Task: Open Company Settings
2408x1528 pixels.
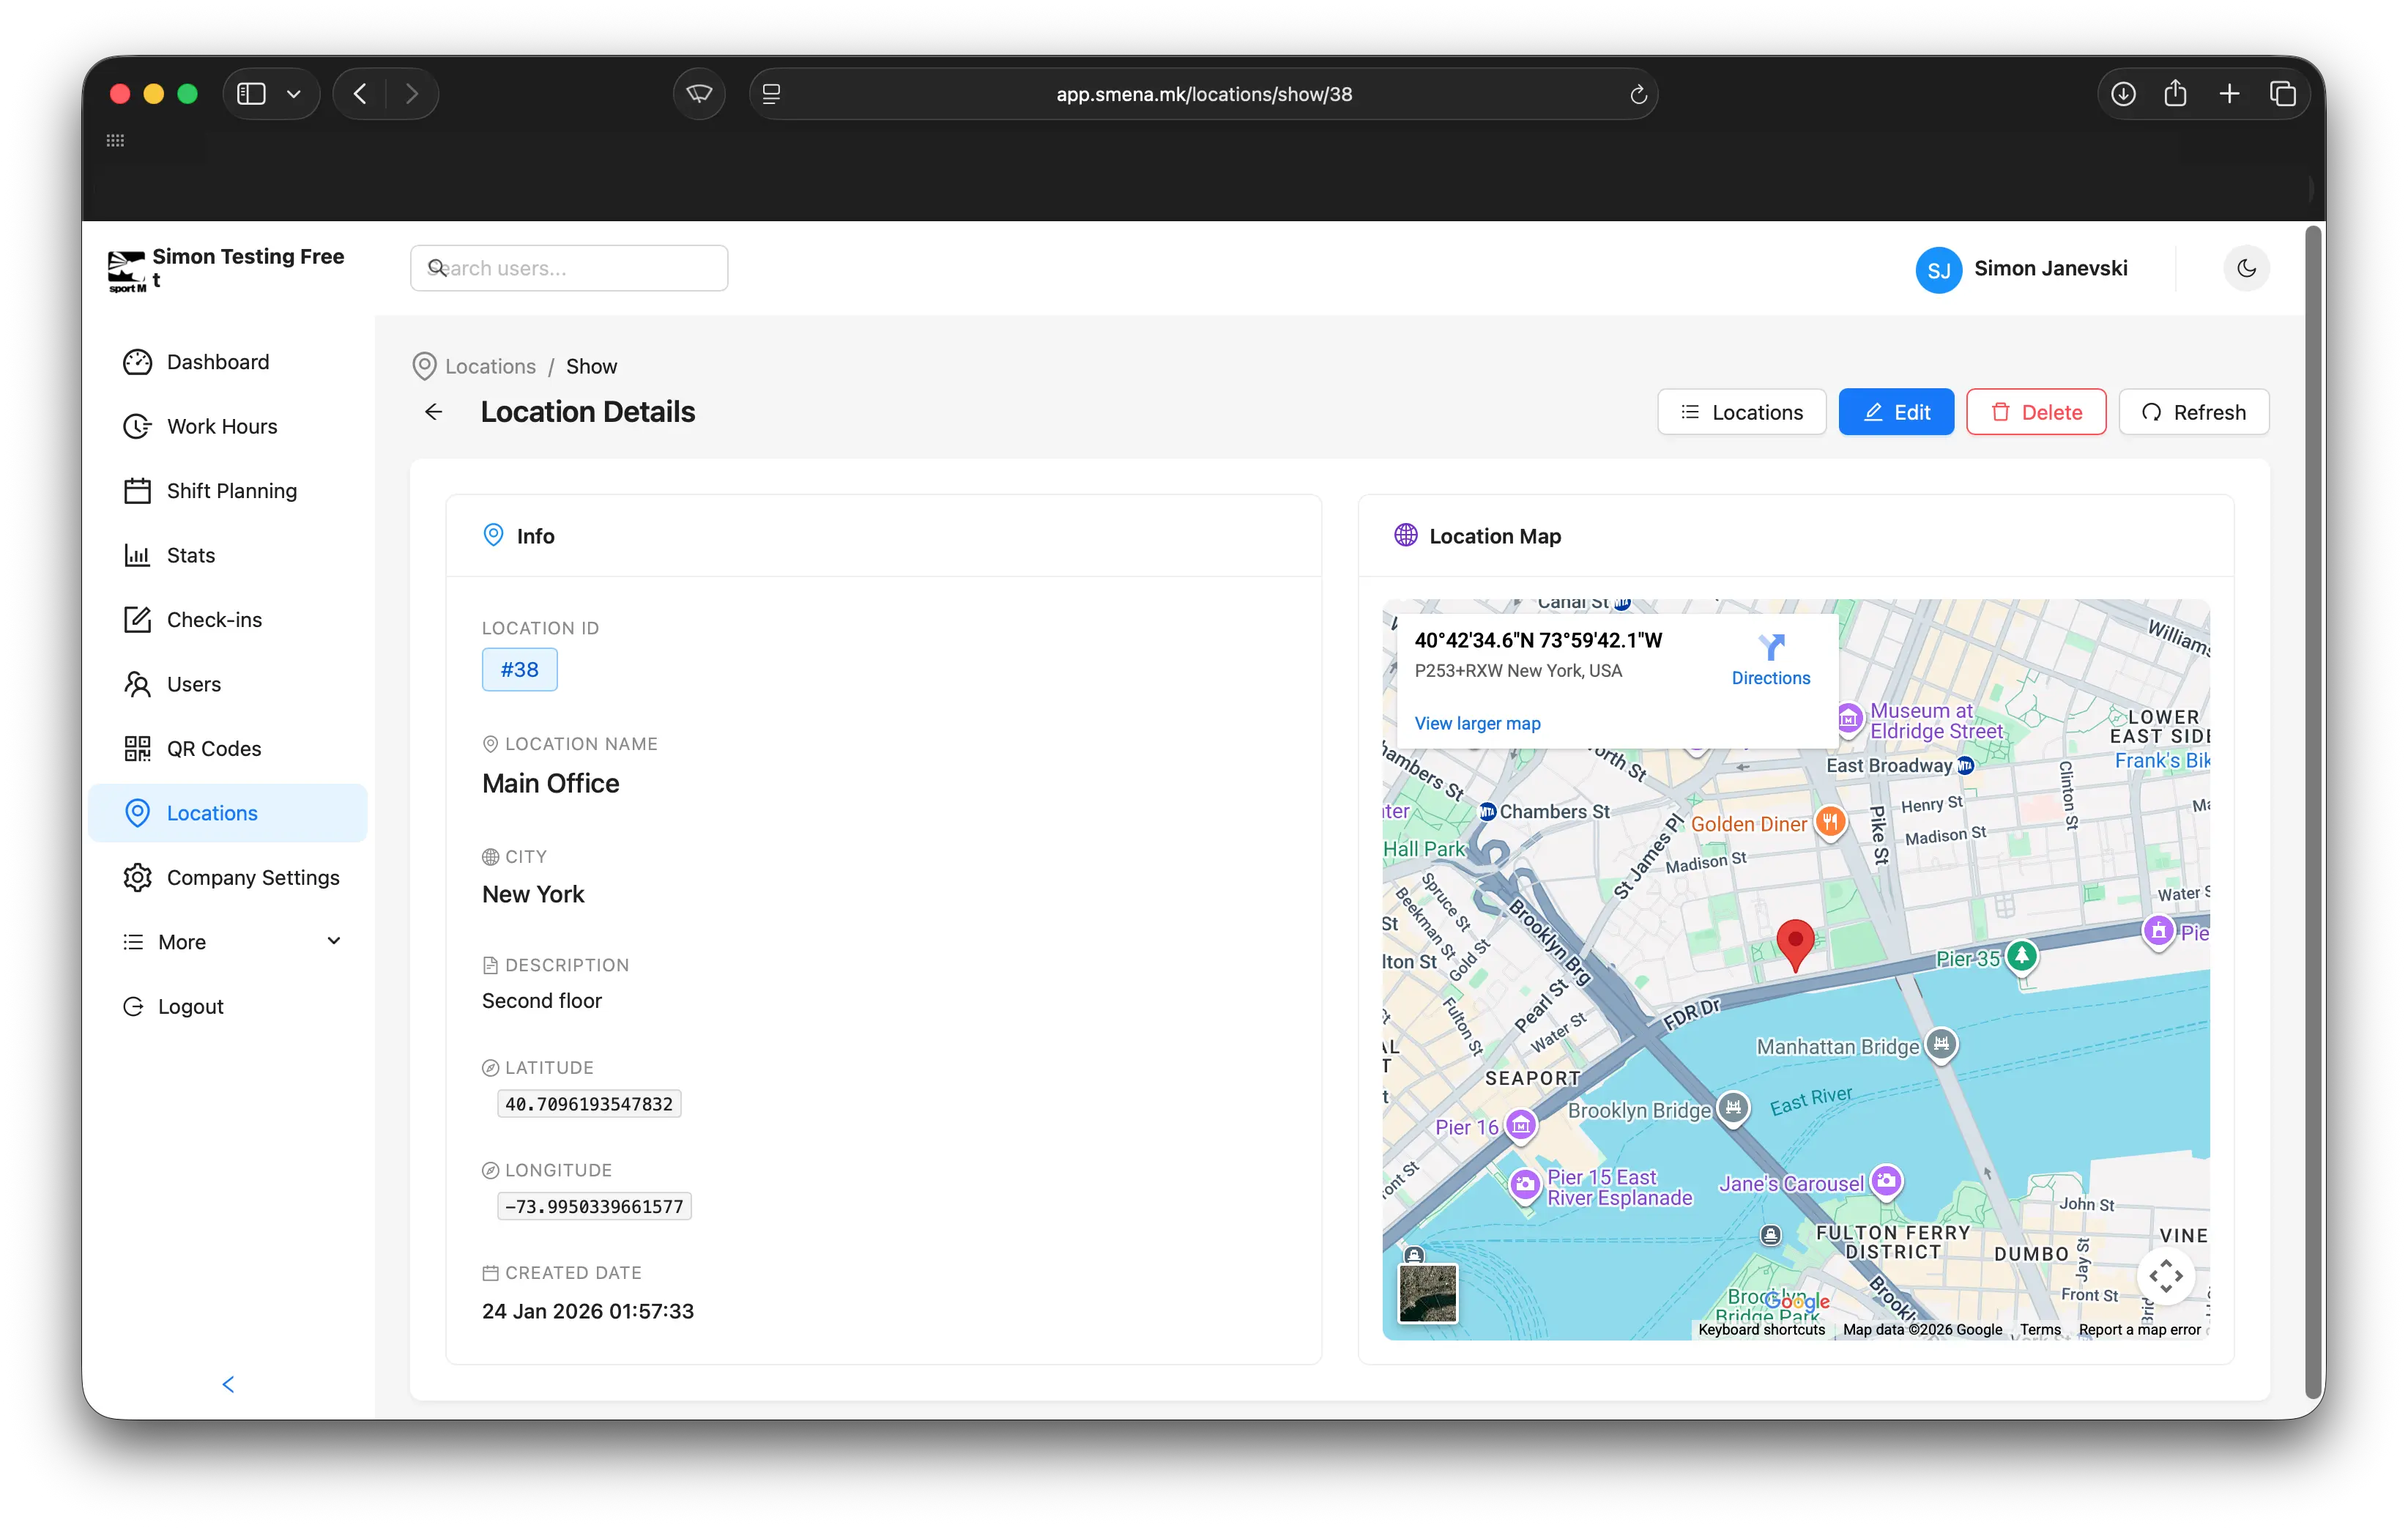Action: click(253, 877)
